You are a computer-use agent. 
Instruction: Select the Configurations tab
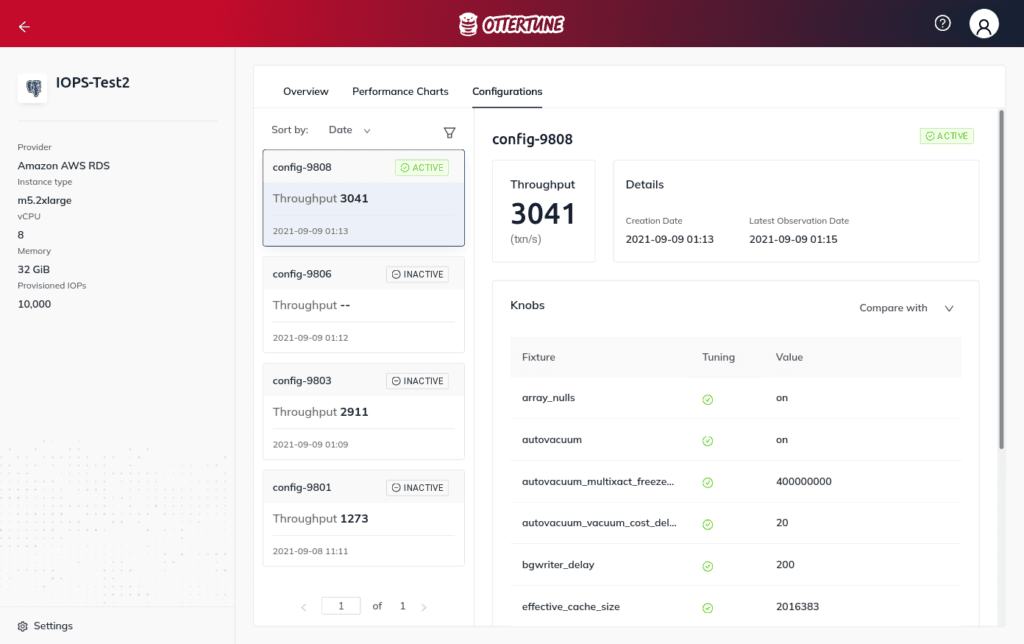[507, 91]
